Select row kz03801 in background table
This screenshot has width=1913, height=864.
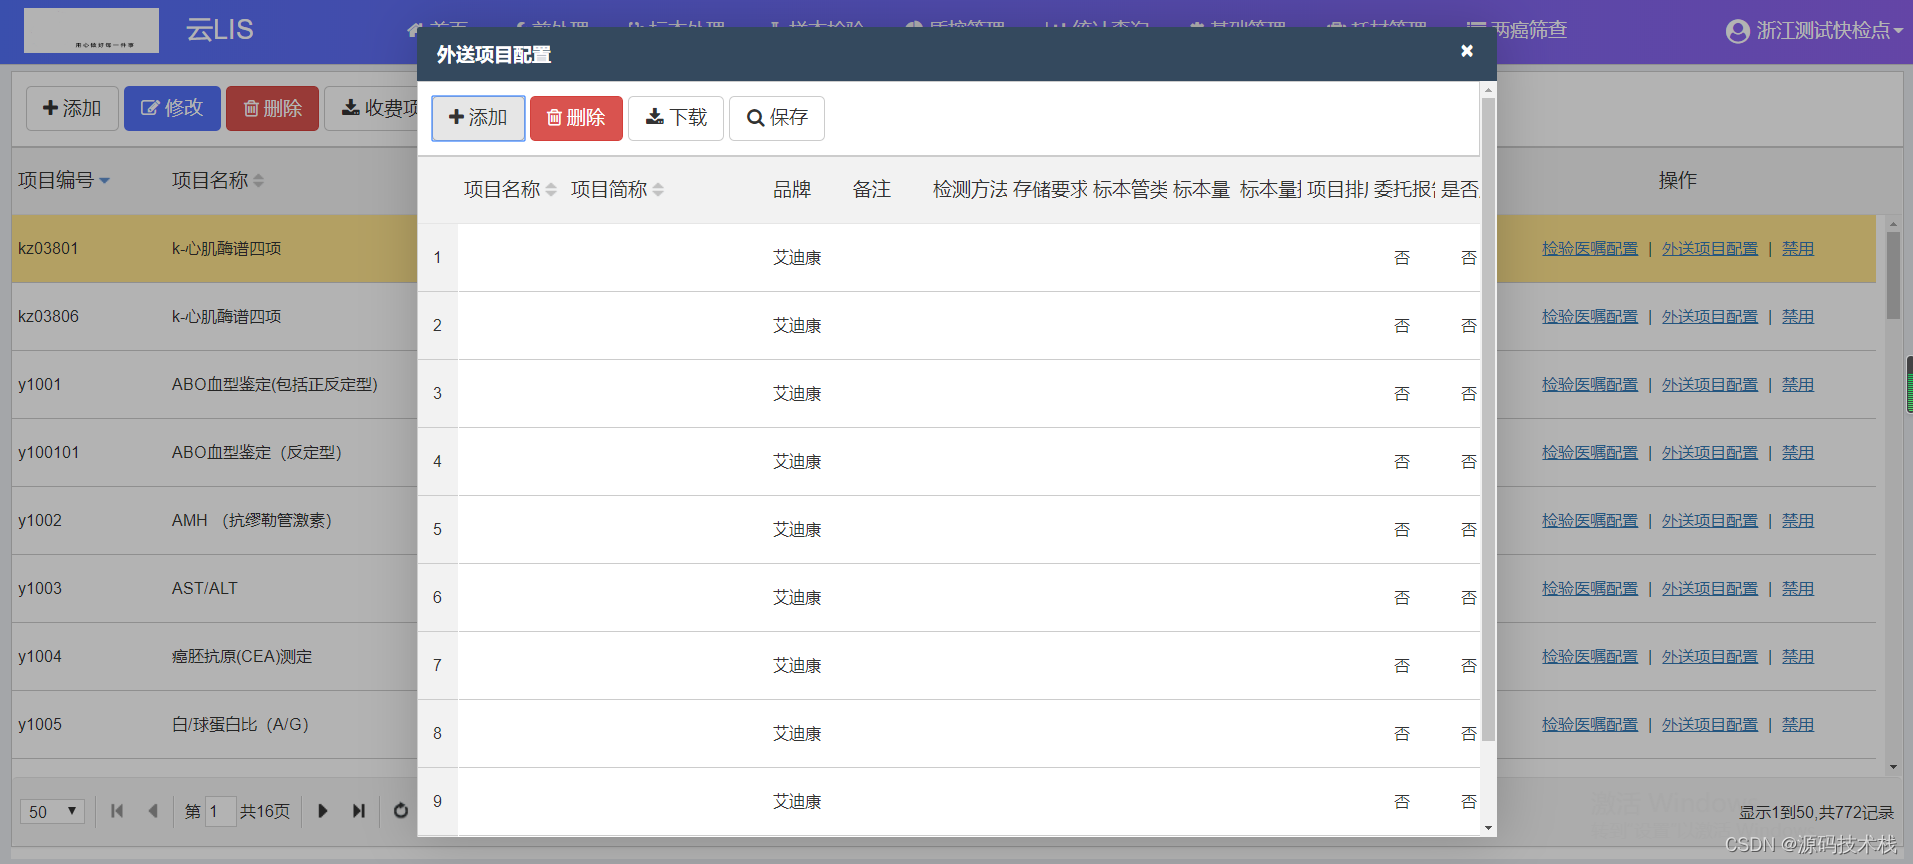click(214, 249)
